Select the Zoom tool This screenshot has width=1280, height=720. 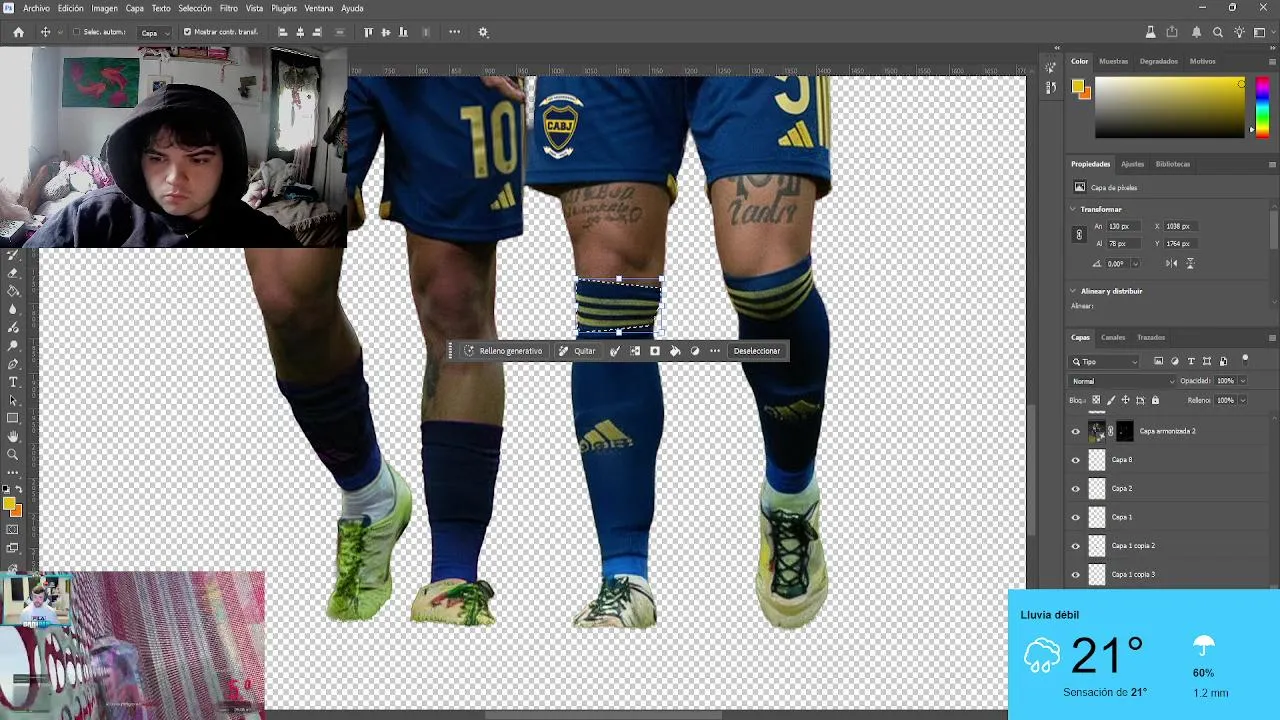13,454
